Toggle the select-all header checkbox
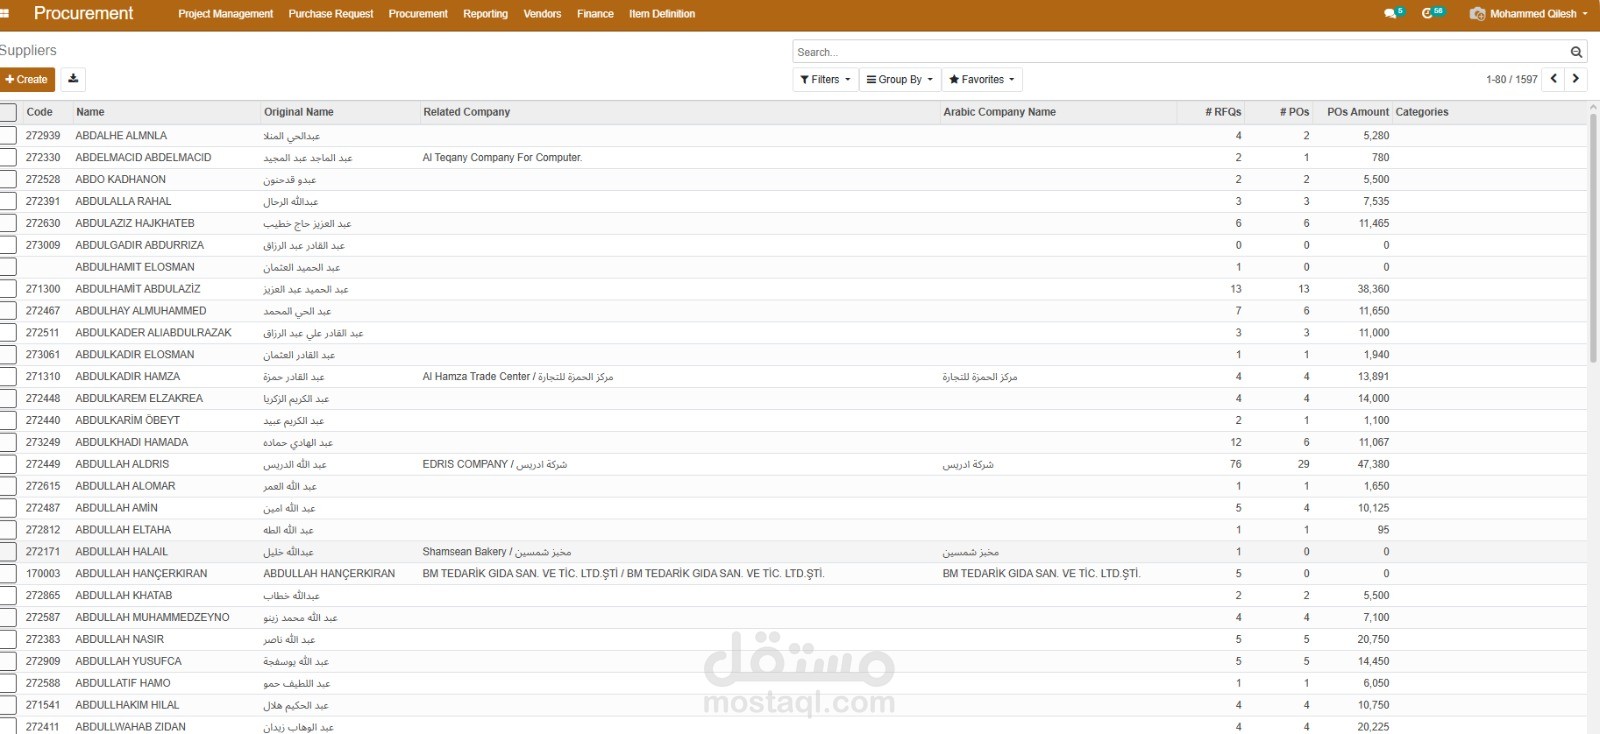1600x734 pixels. tap(7, 112)
